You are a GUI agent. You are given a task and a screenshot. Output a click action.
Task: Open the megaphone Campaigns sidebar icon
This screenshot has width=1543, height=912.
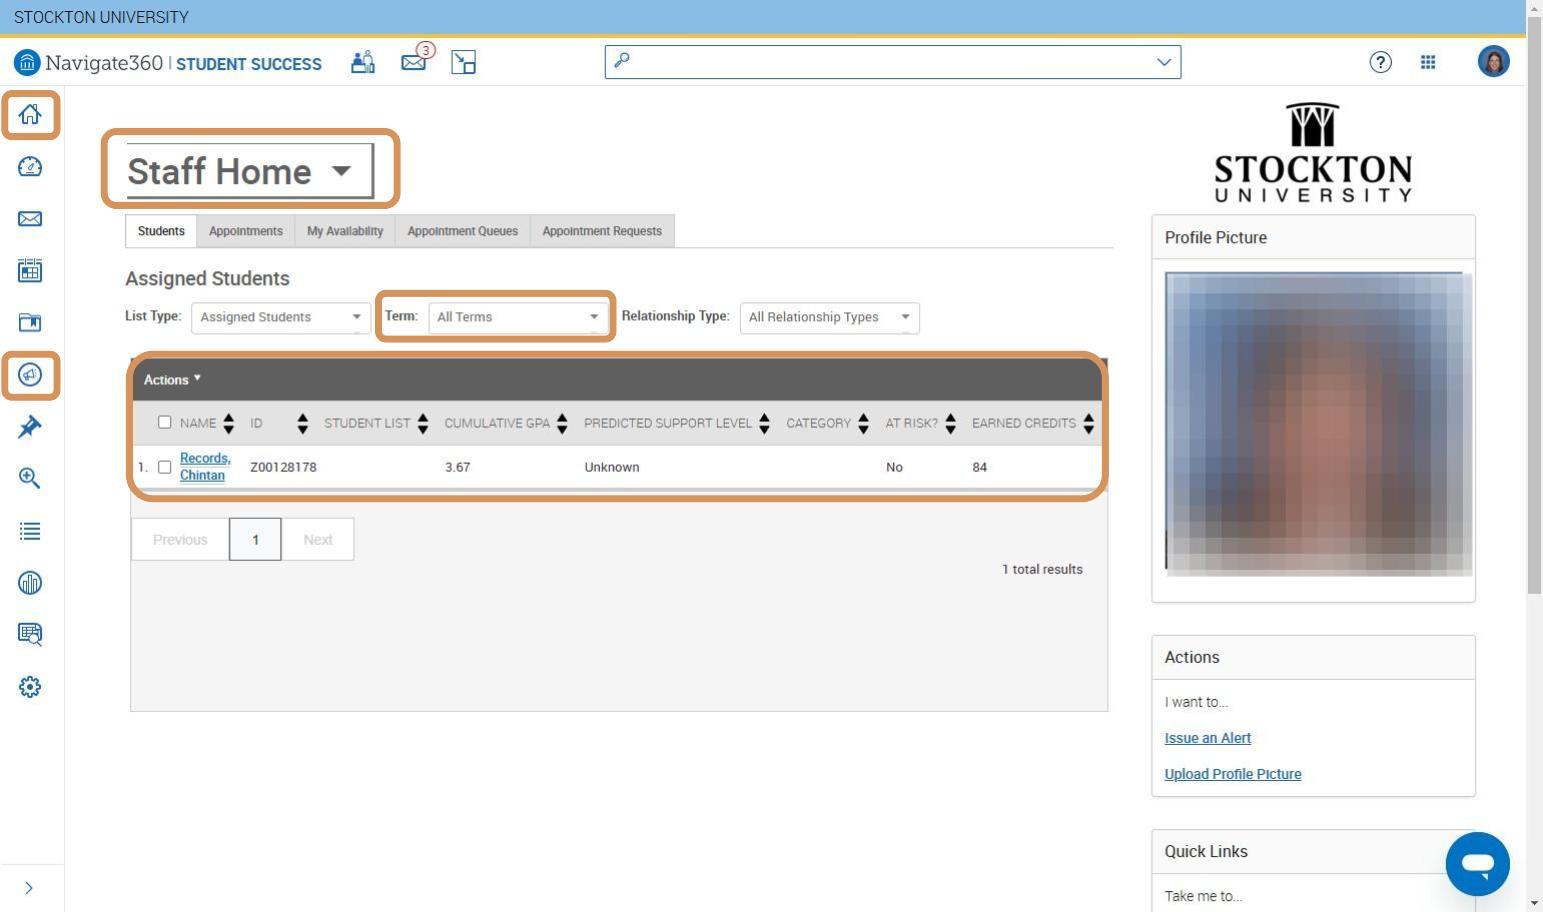click(x=30, y=375)
